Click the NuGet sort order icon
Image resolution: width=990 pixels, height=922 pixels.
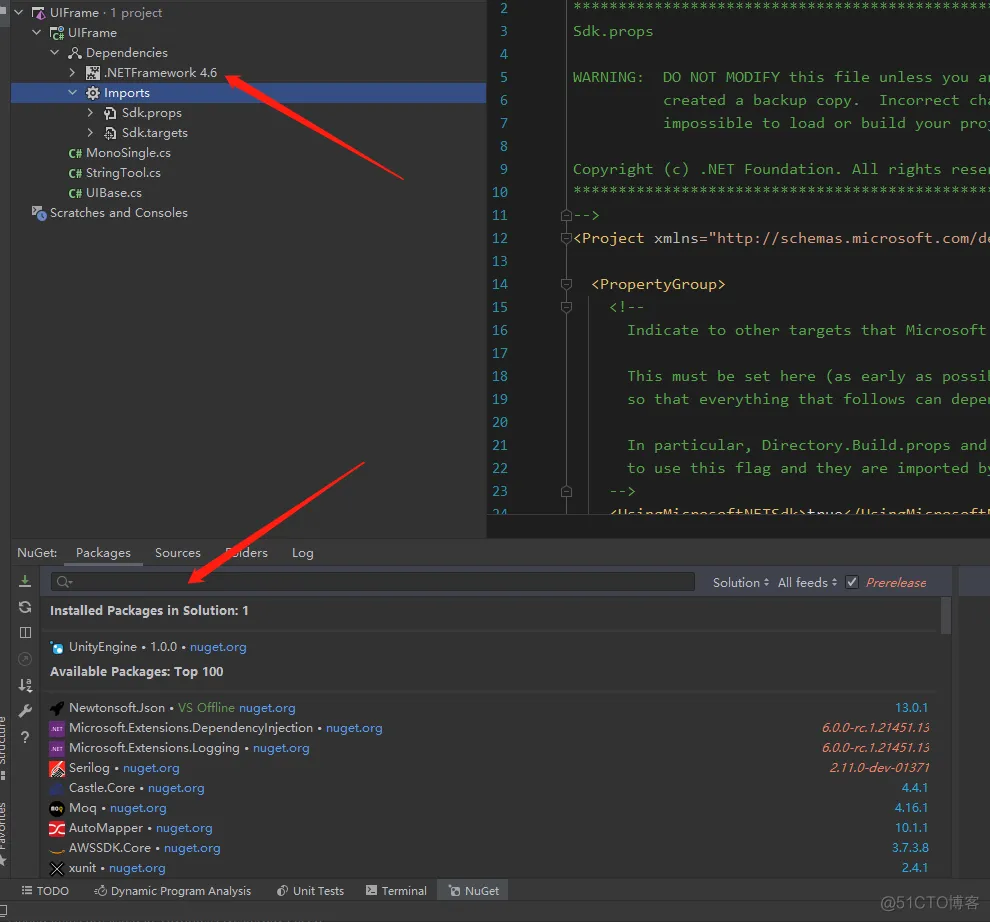[25, 685]
